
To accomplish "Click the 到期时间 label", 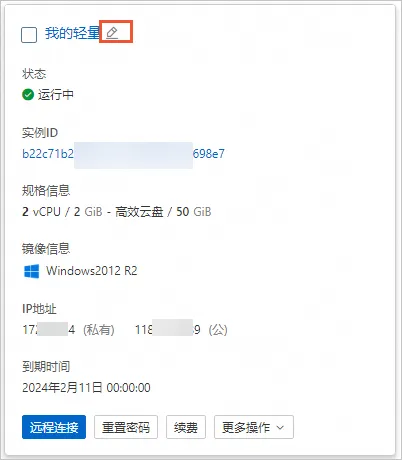I will [46, 367].
